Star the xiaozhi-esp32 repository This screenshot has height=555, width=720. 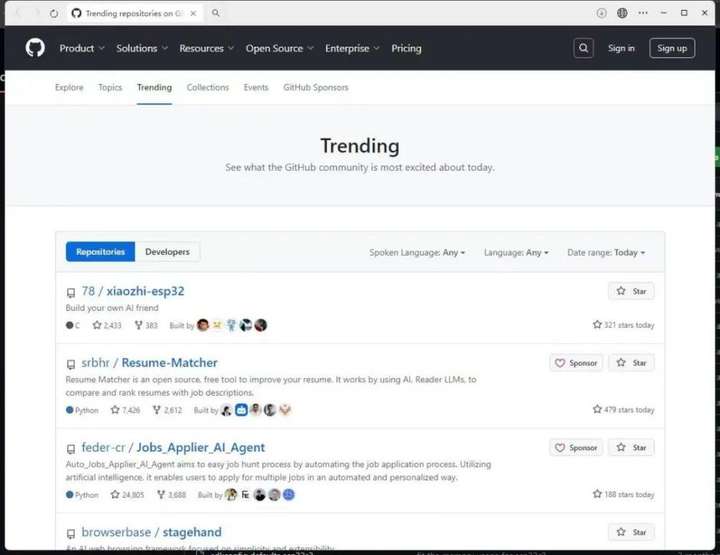(x=631, y=291)
